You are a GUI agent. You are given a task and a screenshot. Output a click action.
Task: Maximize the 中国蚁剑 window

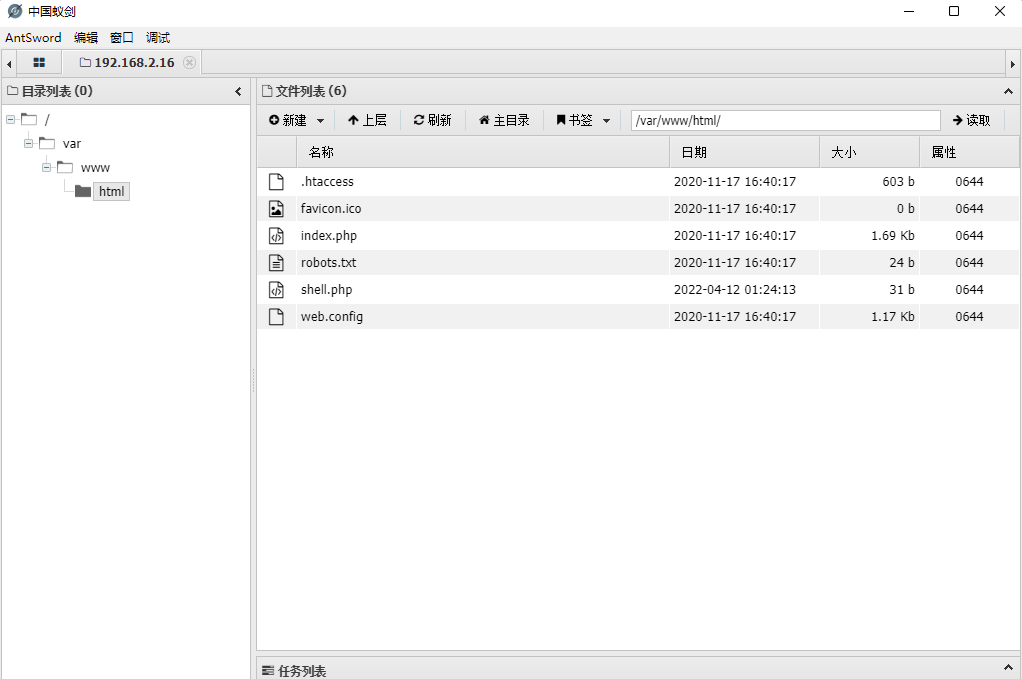[x=954, y=11]
